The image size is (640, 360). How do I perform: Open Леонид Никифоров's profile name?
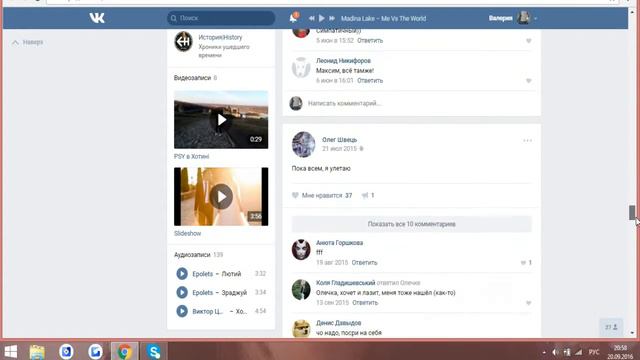343,60
